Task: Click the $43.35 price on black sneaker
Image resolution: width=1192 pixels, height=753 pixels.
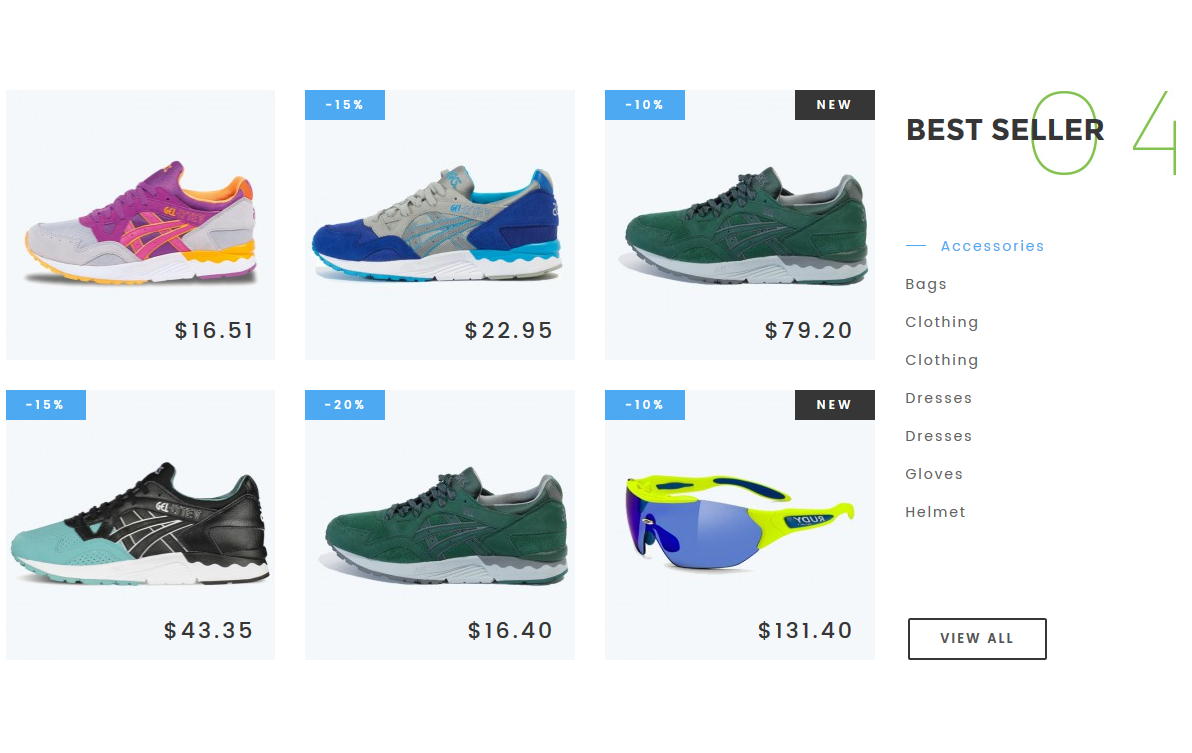Action: pos(208,631)
